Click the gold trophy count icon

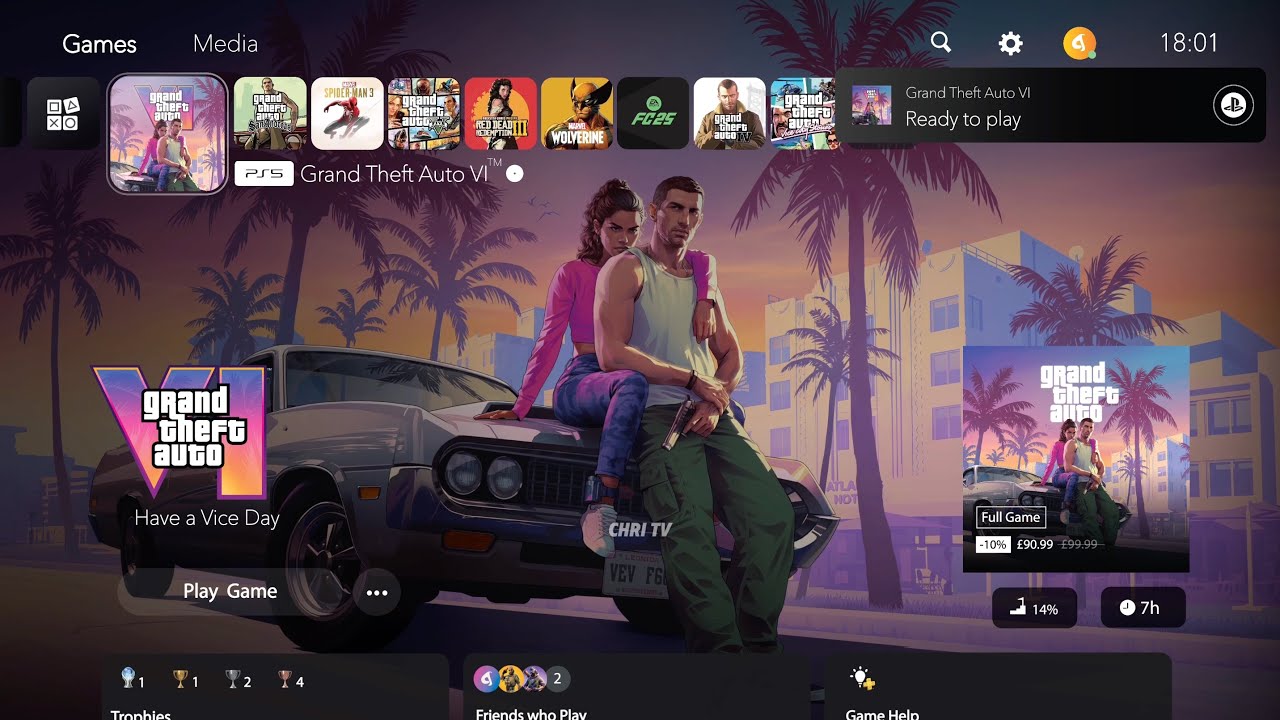pos(180,679)
